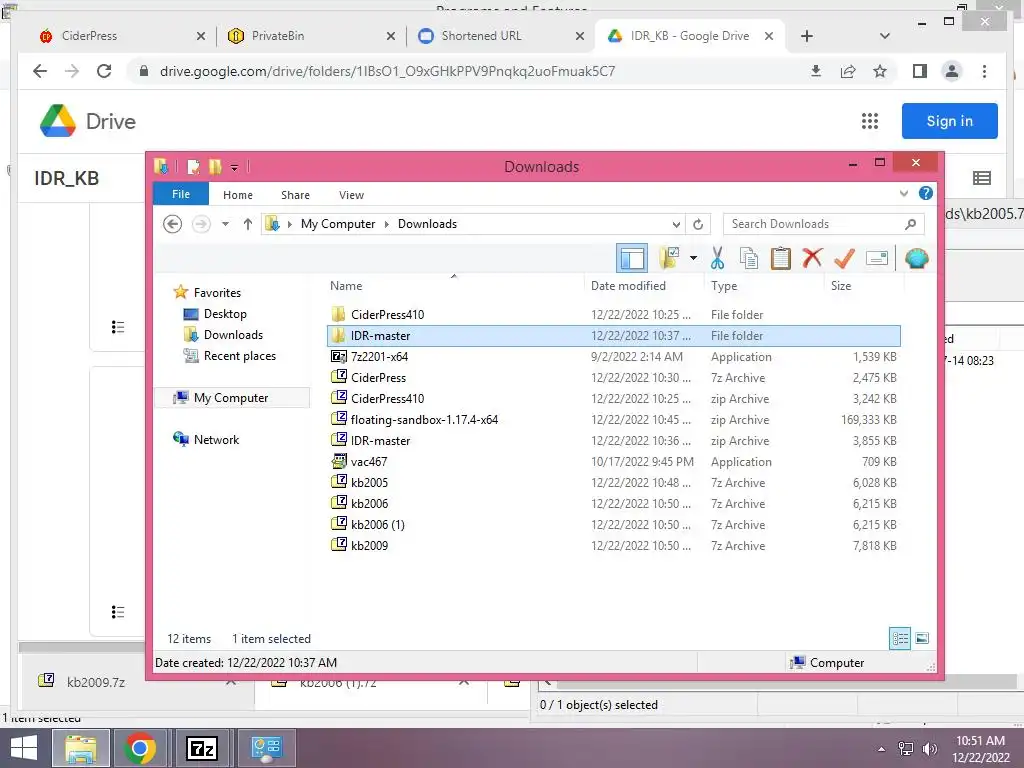
Task: Select the floating-sandbox-1.17.4-x64 zip file
Action: pos(613,420)
